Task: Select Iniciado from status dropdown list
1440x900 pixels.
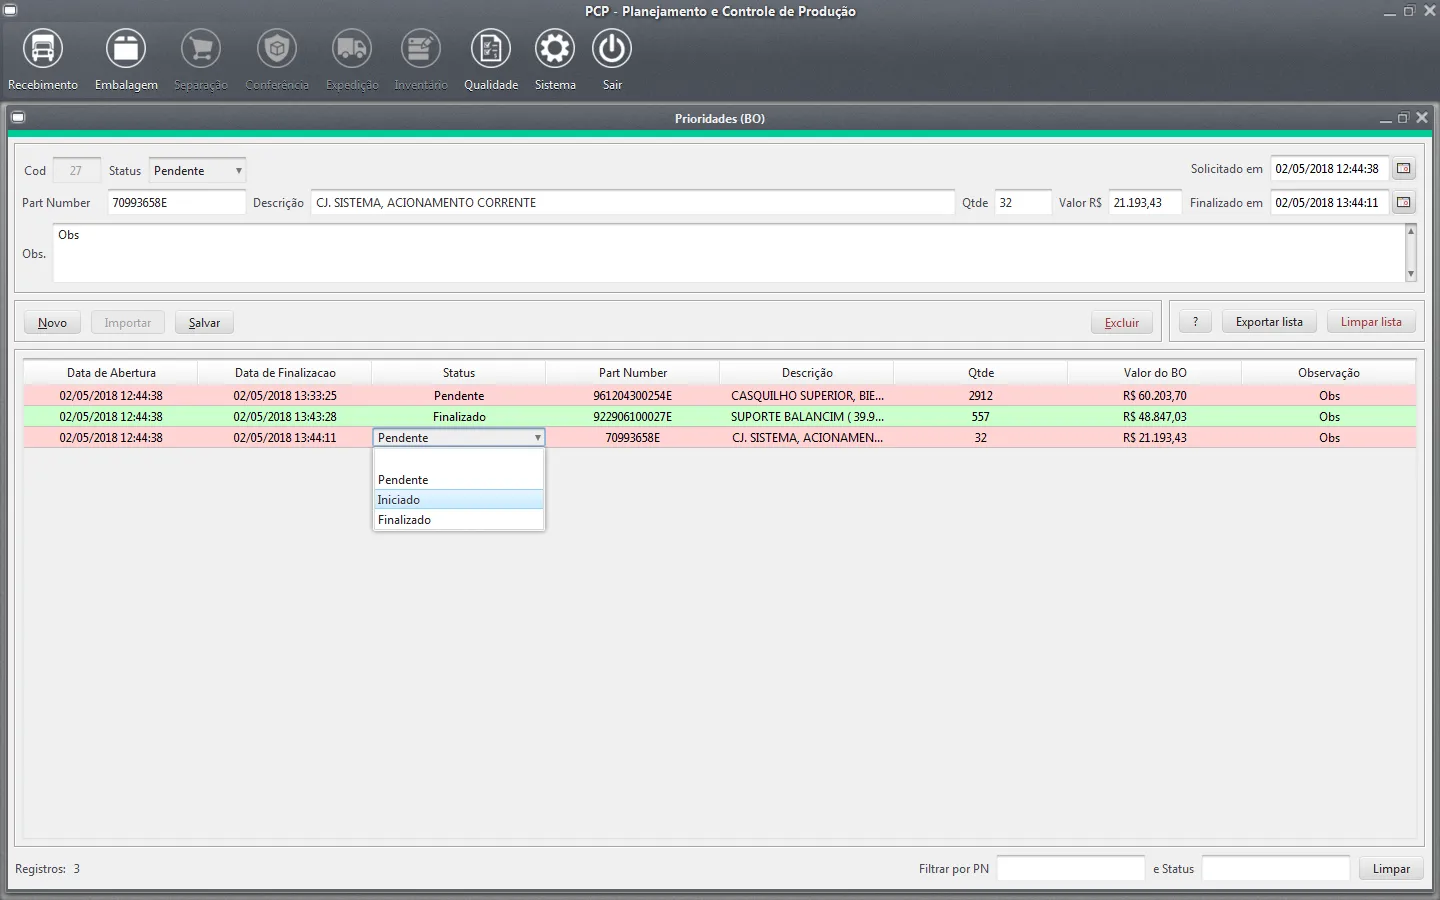Action: [x=458, y=500]
